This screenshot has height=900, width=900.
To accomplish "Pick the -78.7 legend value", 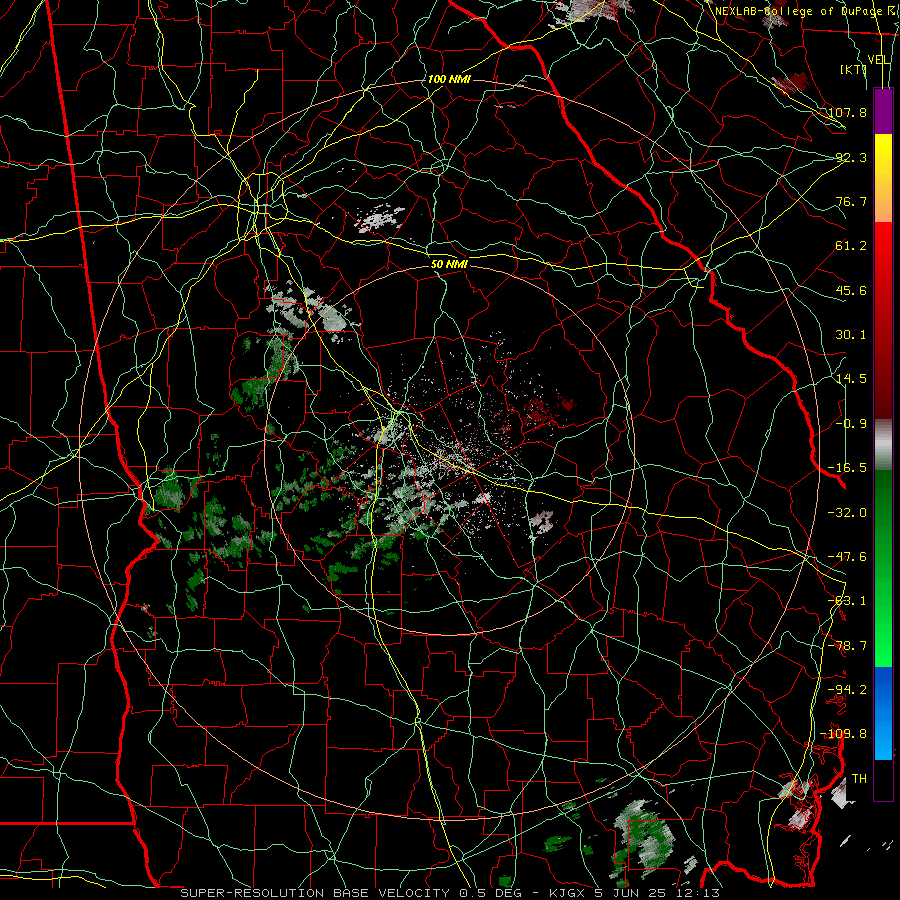I will [x=847, y=646].
